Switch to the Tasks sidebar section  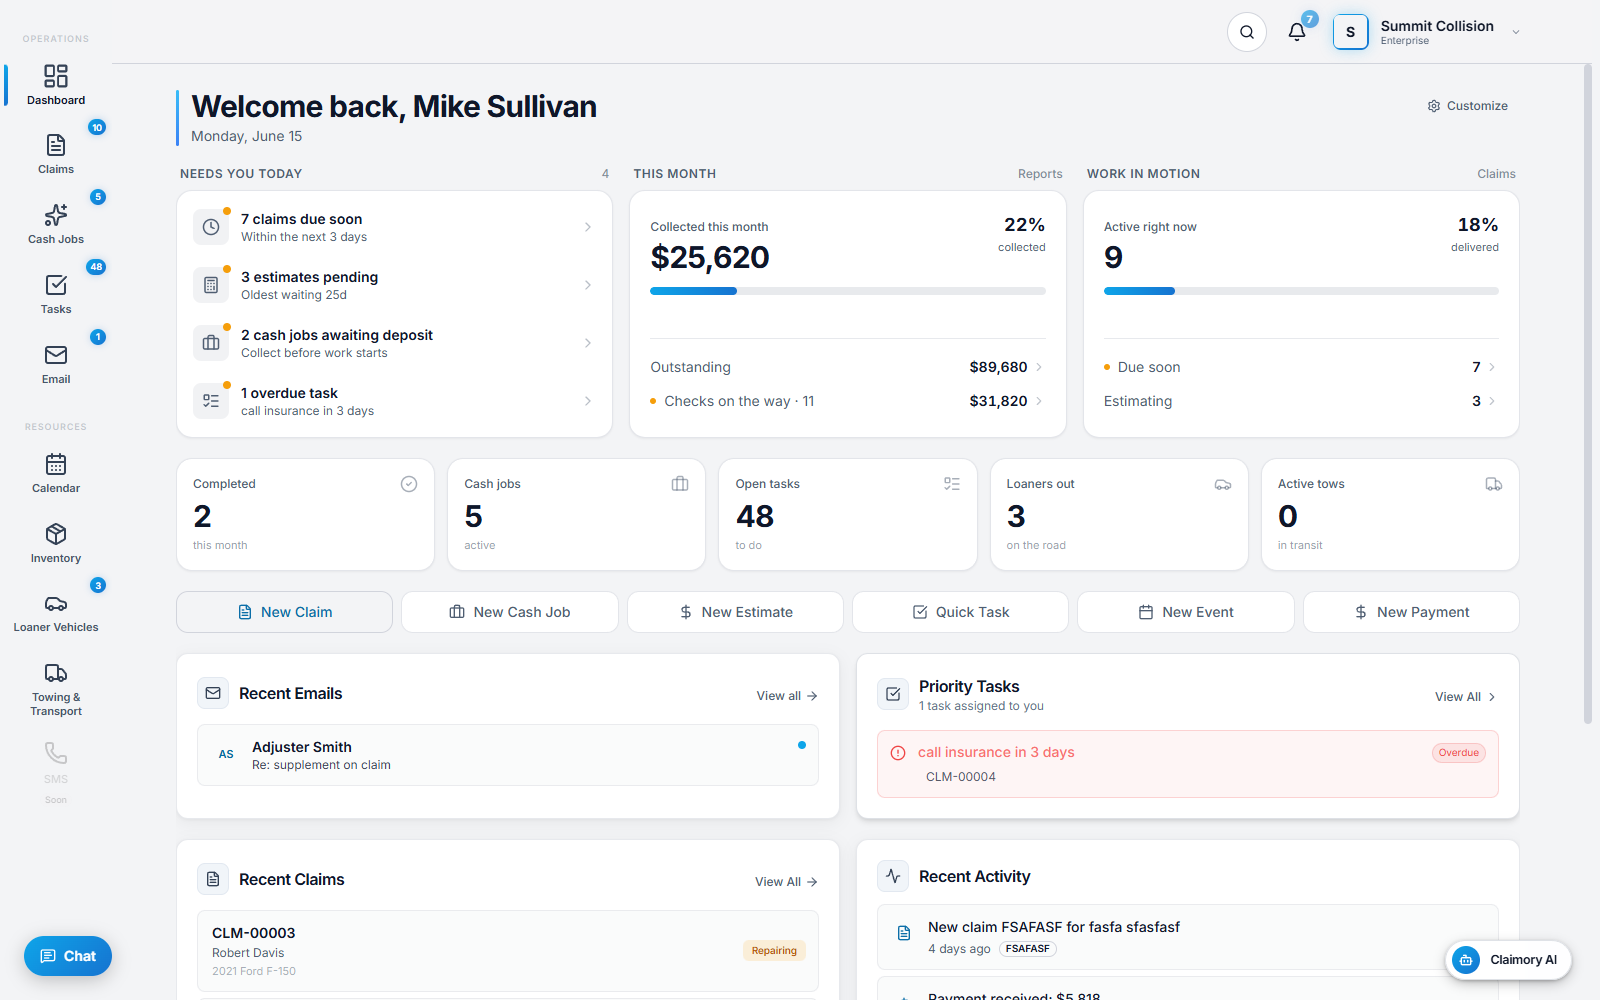pos(56,294)
